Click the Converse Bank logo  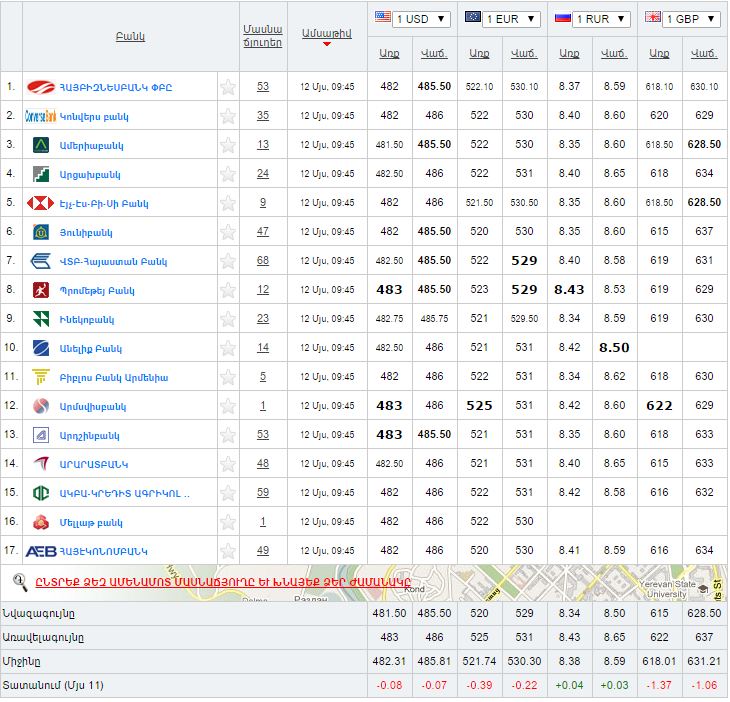point(41,116)
